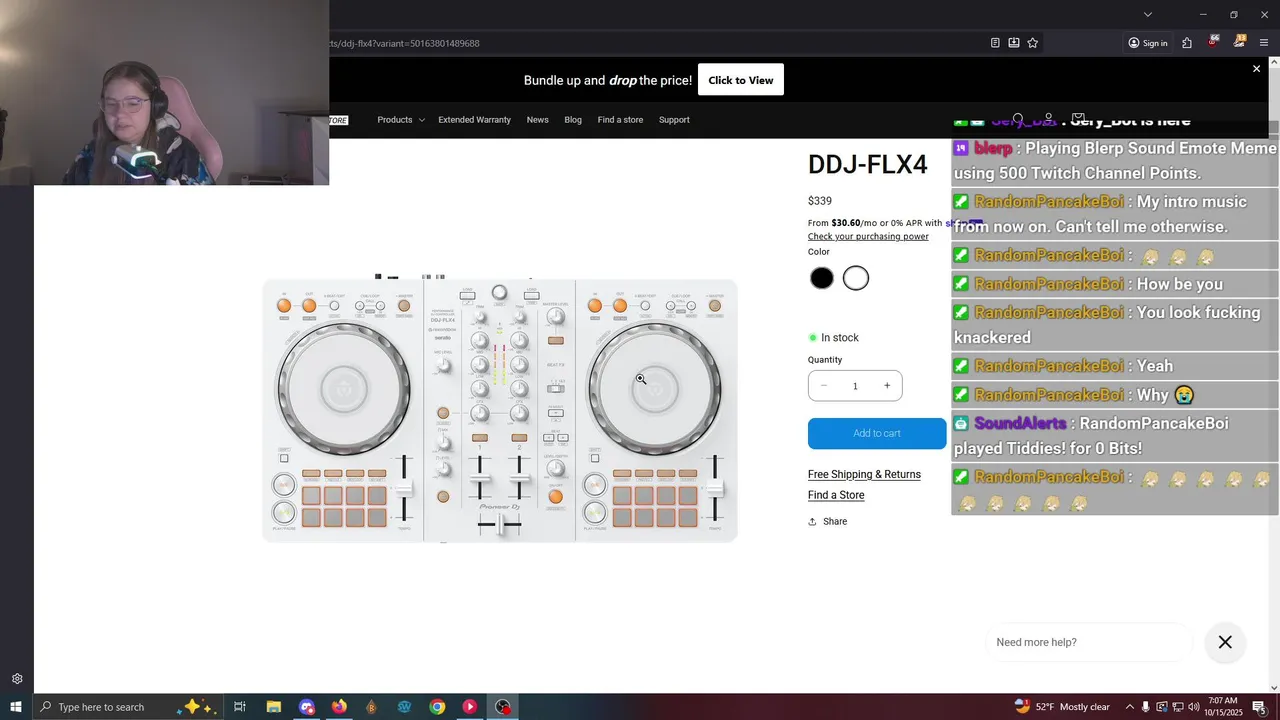Screen dimensions: 1280x720
Task: Click the Find a Store link below cart
Action: pyautogui.click(x=836, y=495)
